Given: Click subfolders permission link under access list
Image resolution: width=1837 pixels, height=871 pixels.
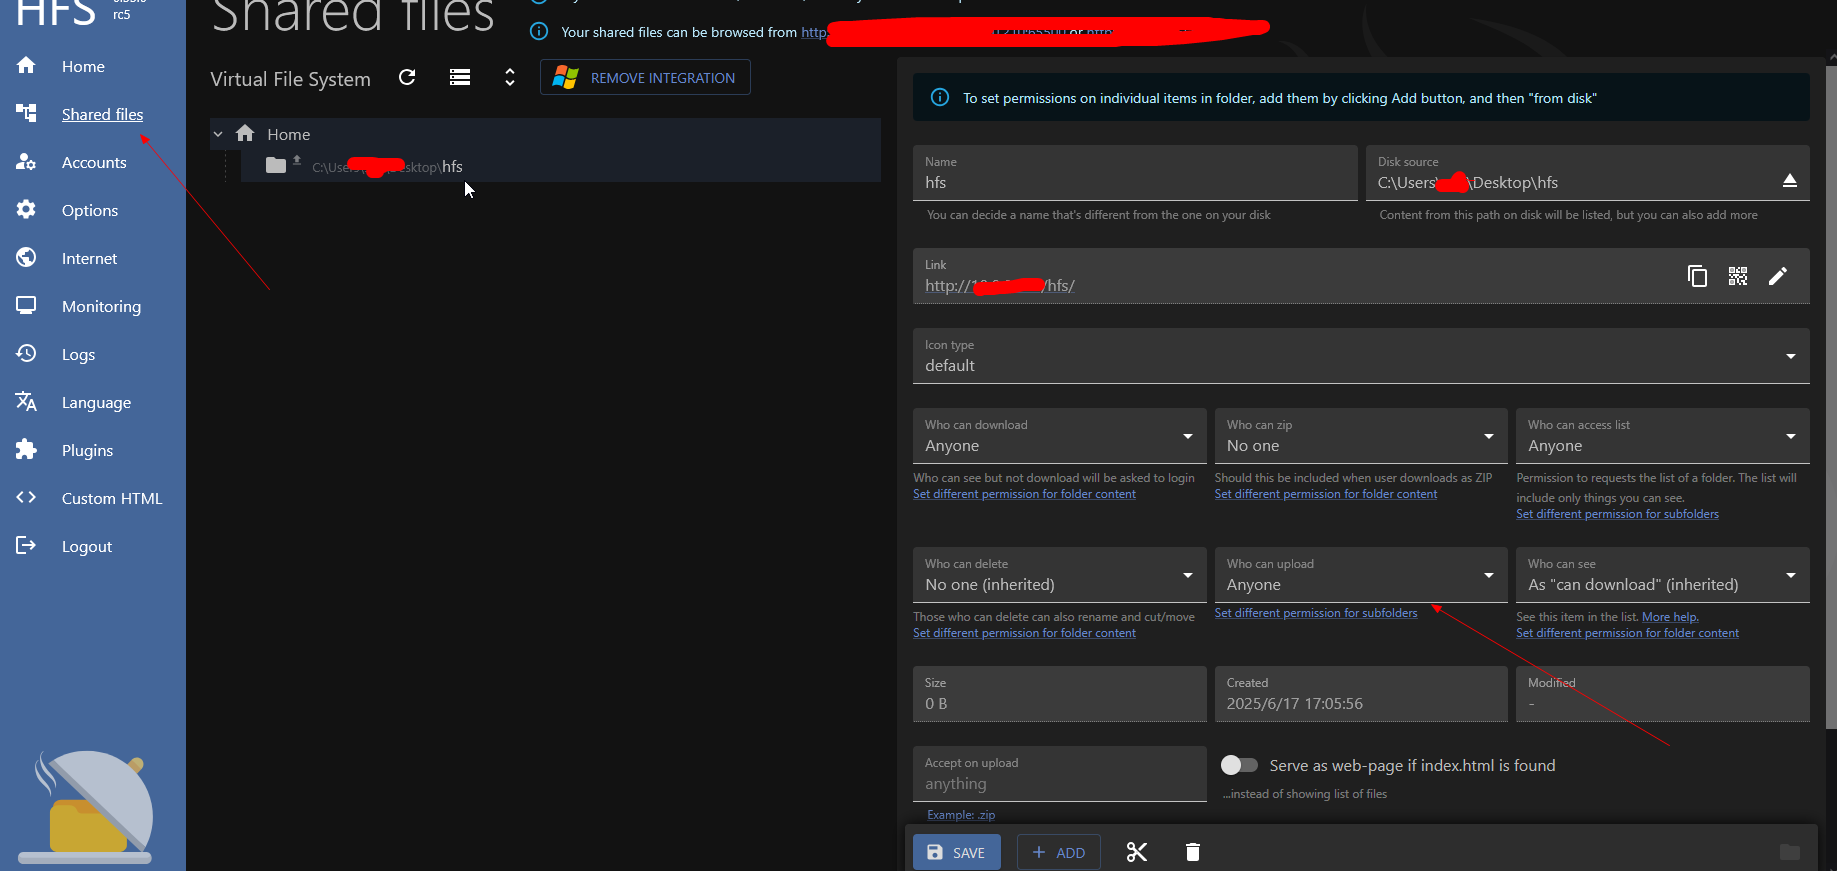Looking at the screenshot, I should (x=1617, y=514).
